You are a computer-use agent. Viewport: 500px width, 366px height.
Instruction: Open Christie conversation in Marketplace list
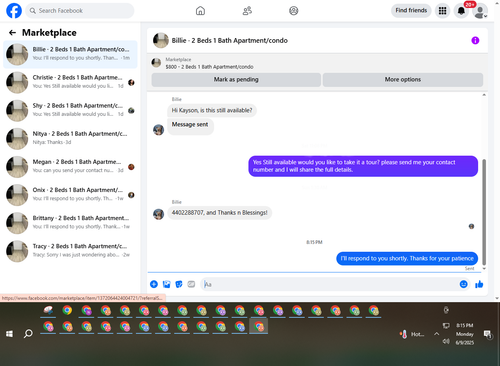pos(70,82)
